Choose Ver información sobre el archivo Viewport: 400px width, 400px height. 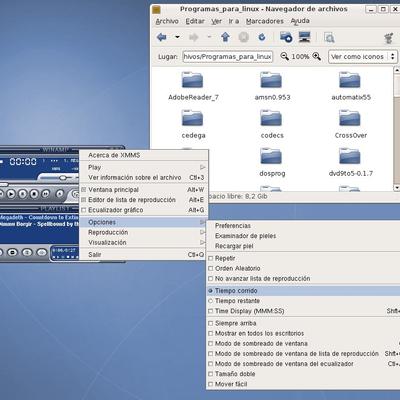coord(143,177)
